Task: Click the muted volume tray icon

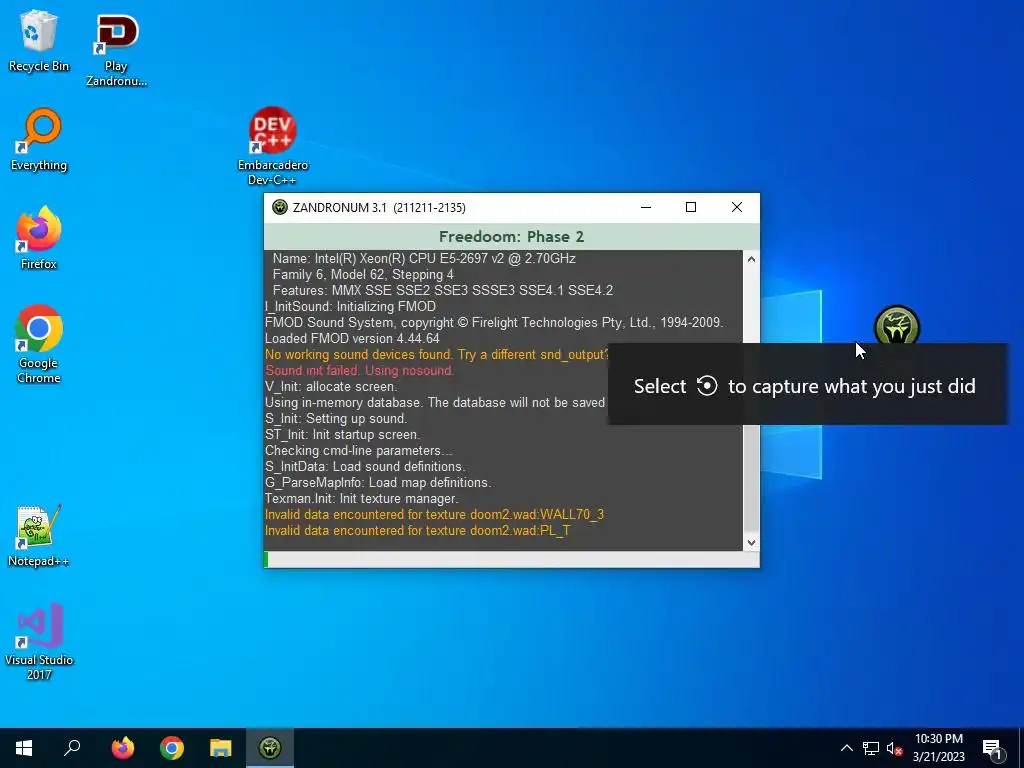Action: tap(894, 748)
